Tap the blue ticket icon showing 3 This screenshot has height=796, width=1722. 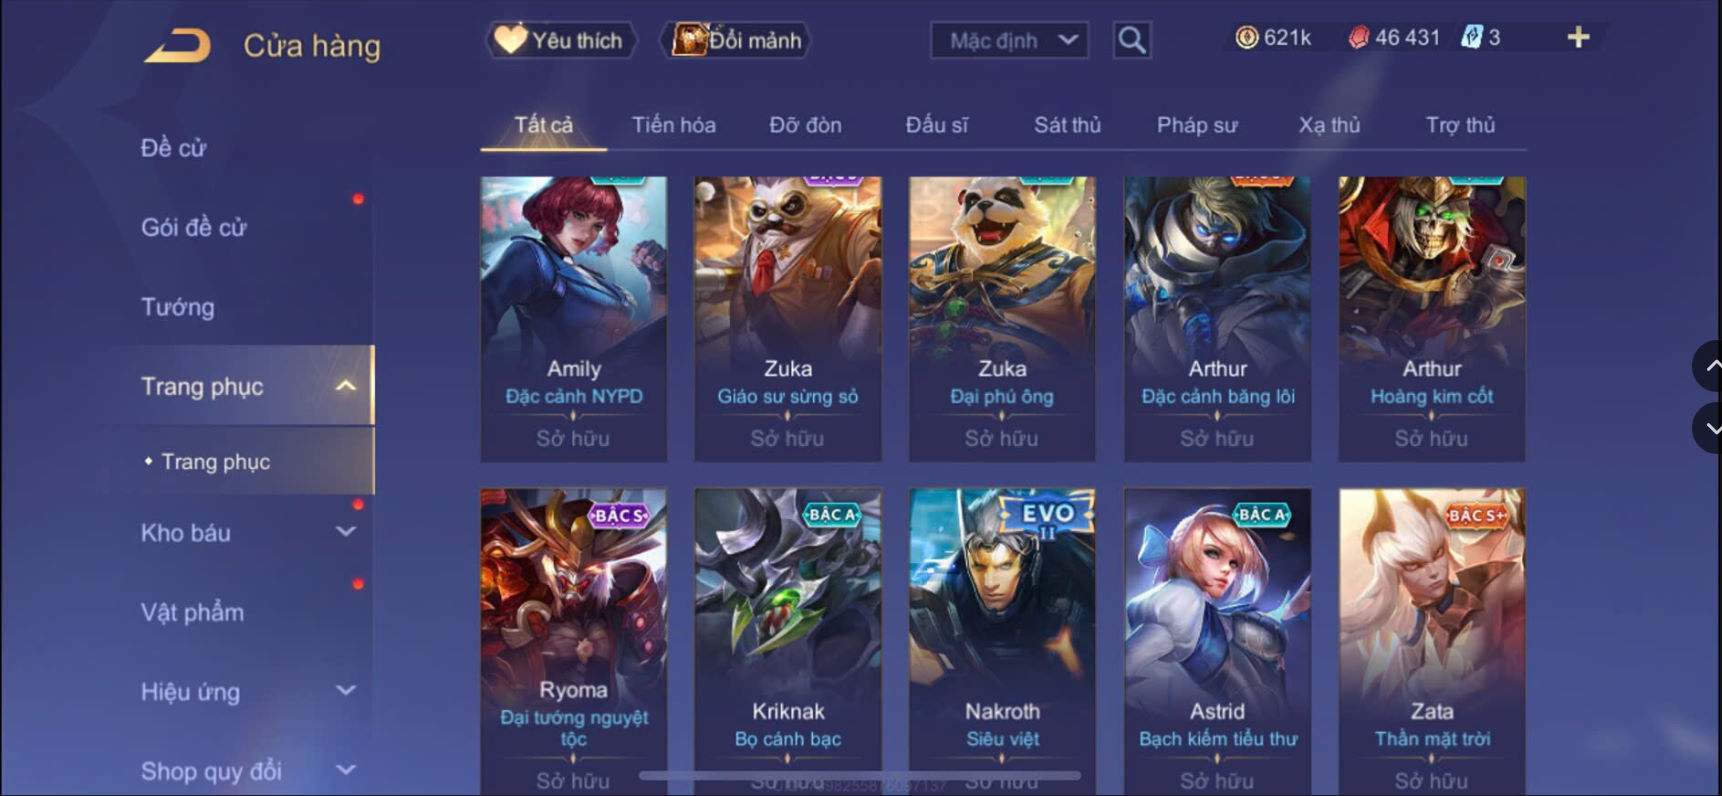(1471, 38)
